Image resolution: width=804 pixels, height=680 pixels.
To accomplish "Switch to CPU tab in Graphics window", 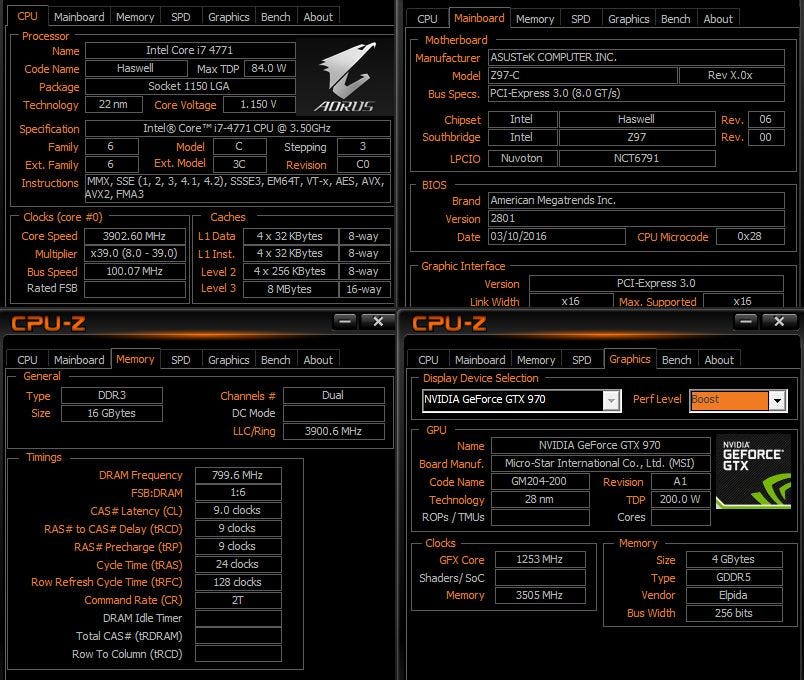I will coord(428,360).
